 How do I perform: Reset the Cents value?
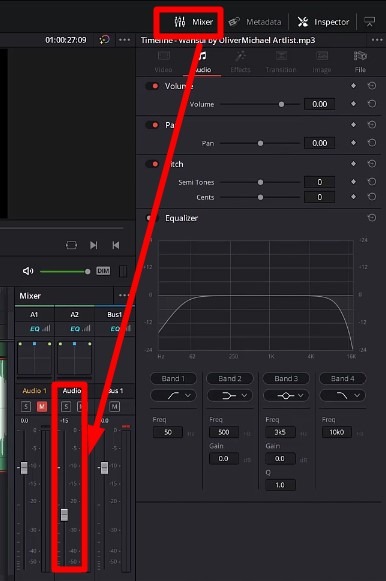coord(372,197)
